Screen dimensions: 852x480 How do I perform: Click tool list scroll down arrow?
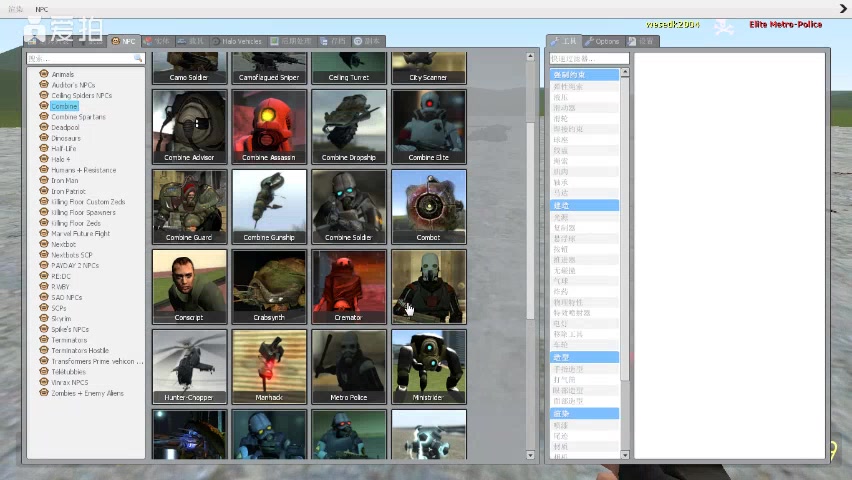(625, 455)
